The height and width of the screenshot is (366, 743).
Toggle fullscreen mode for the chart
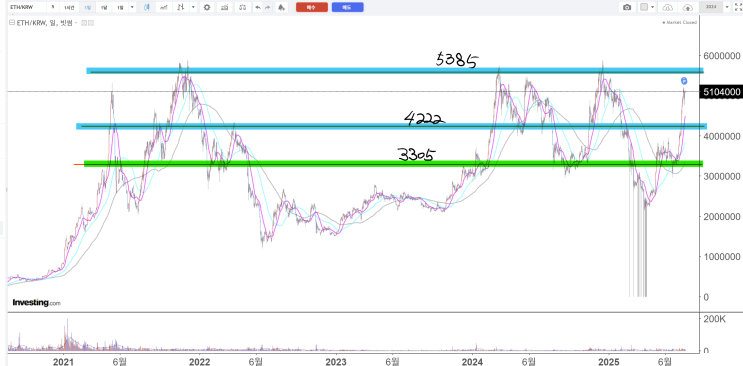tap(737, 7)
